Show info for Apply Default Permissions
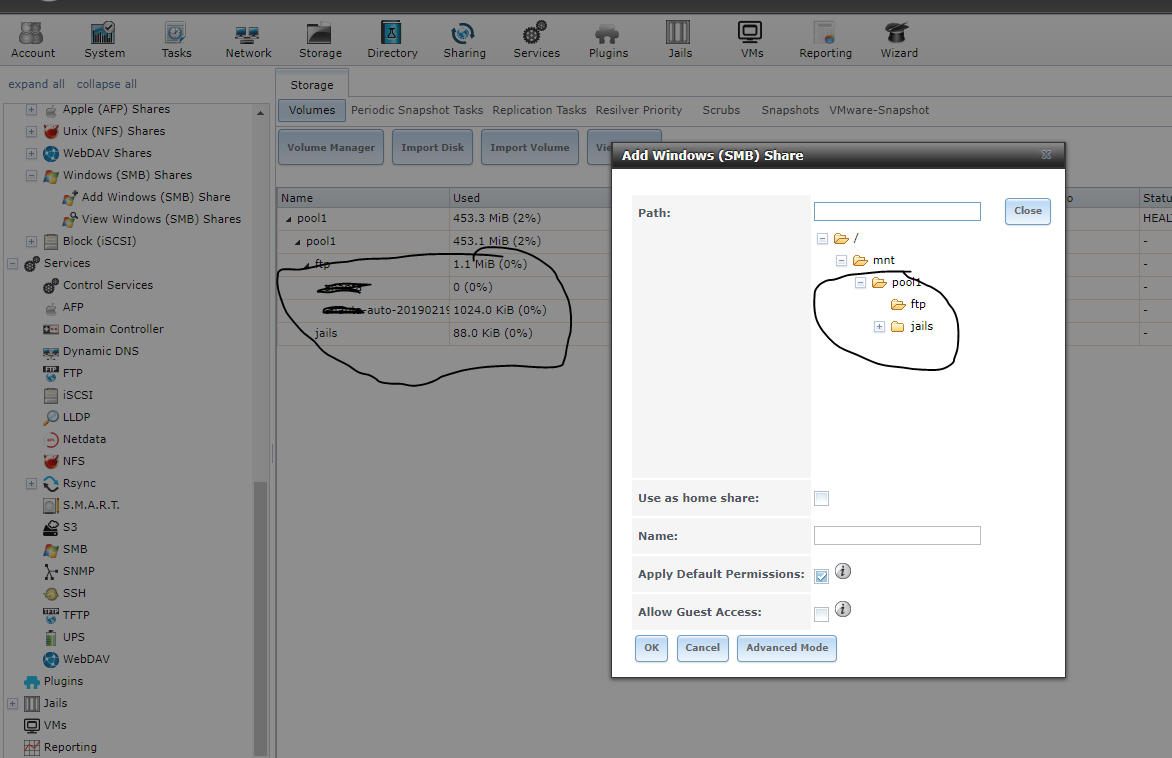Screen dimensions: 1172x758 click(842, 571)
